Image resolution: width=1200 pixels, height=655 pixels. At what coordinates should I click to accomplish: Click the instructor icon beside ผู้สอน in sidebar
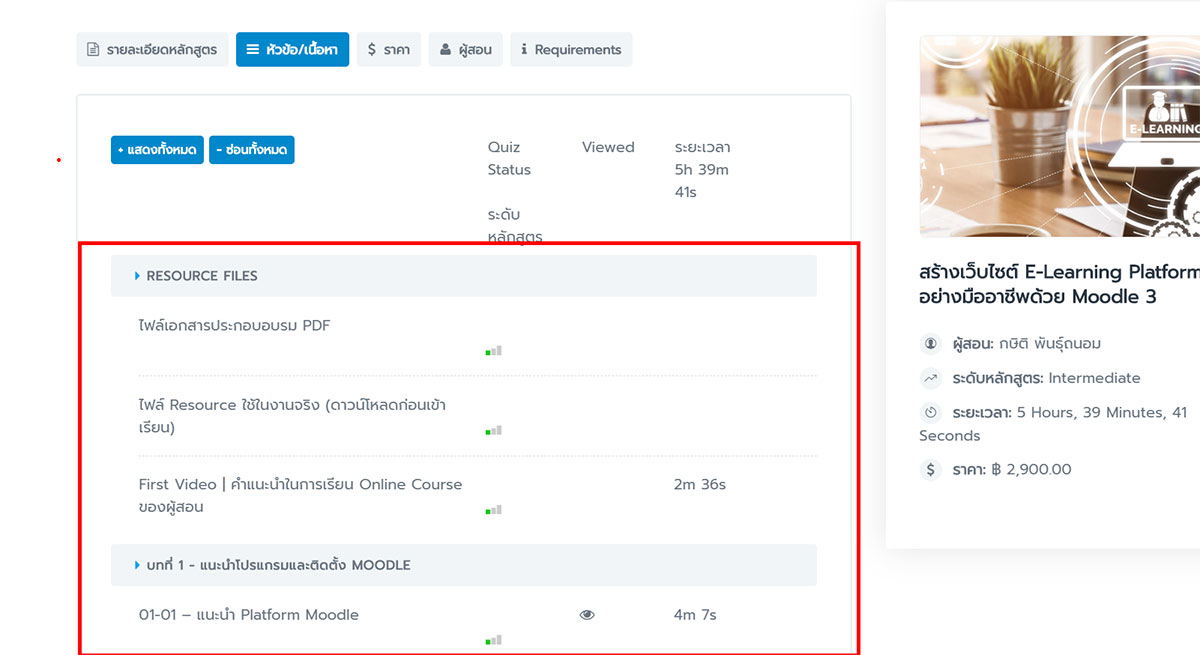(930, 345)
